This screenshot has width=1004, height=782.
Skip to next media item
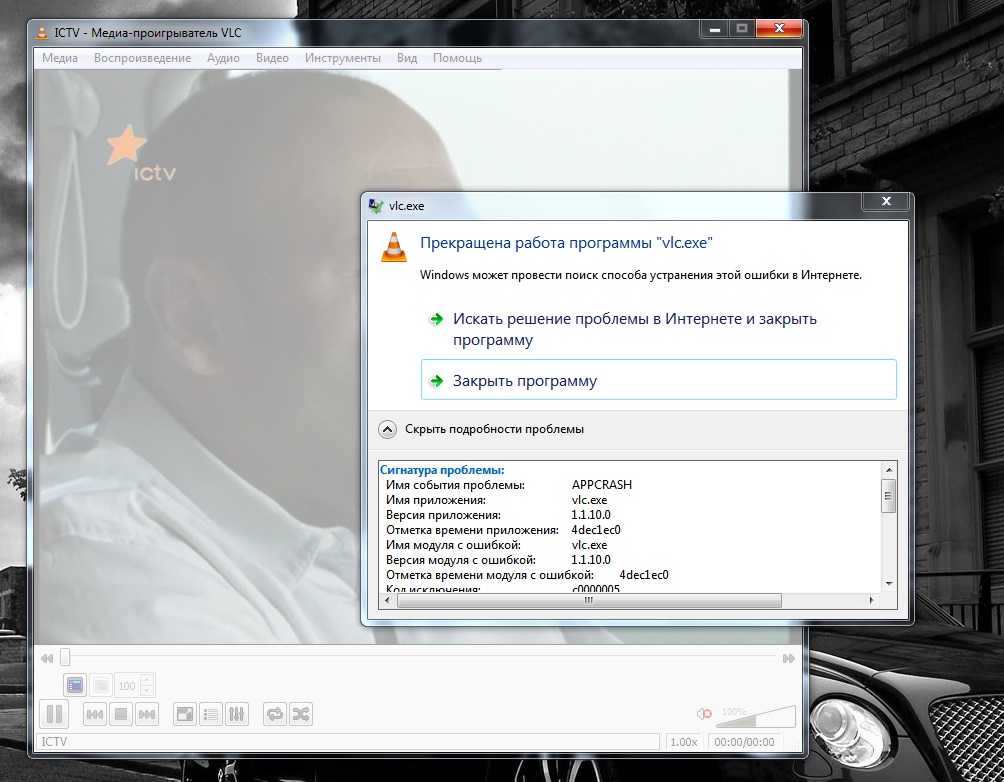click(147, 714)
